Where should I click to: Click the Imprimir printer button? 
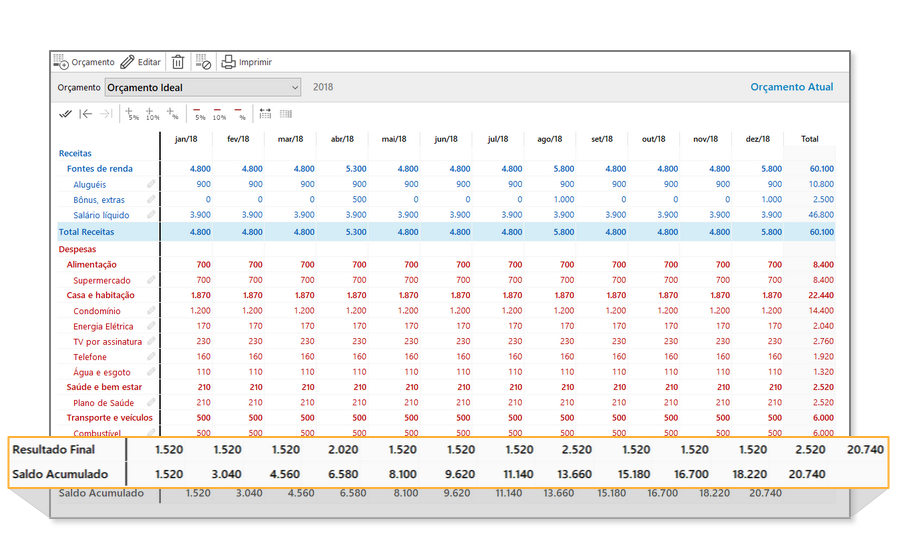(x=247, y=62)
